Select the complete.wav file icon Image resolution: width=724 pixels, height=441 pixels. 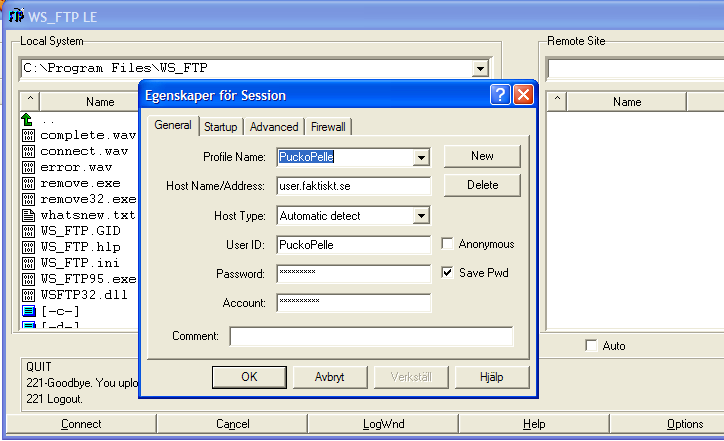(28, 135)
